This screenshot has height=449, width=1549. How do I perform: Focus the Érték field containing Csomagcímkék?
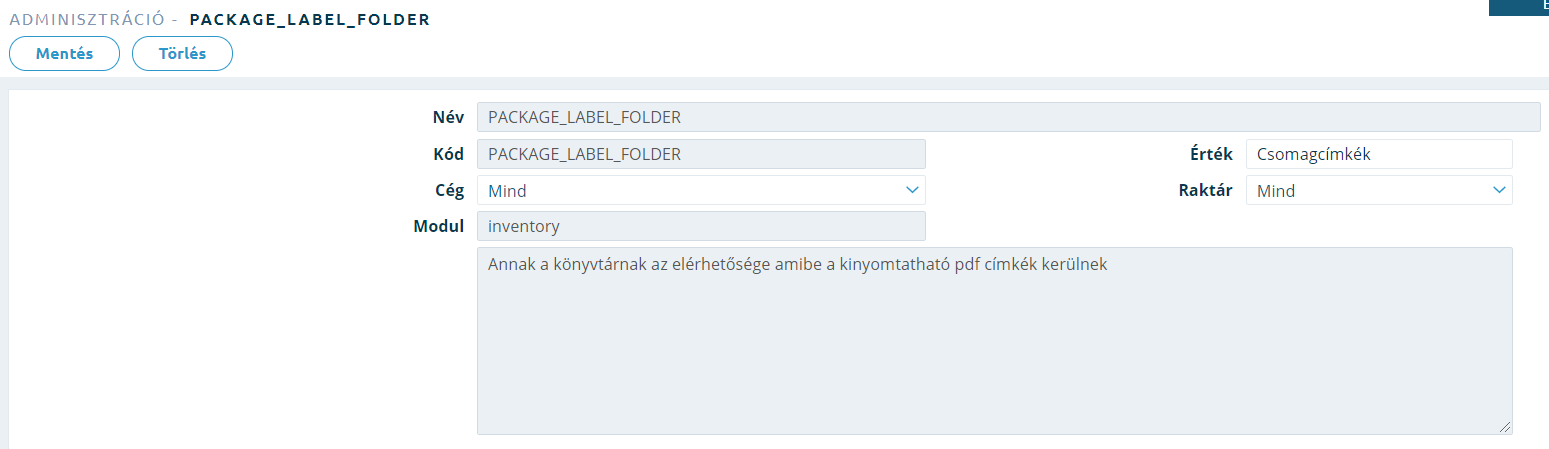(x=1379, y=154)
